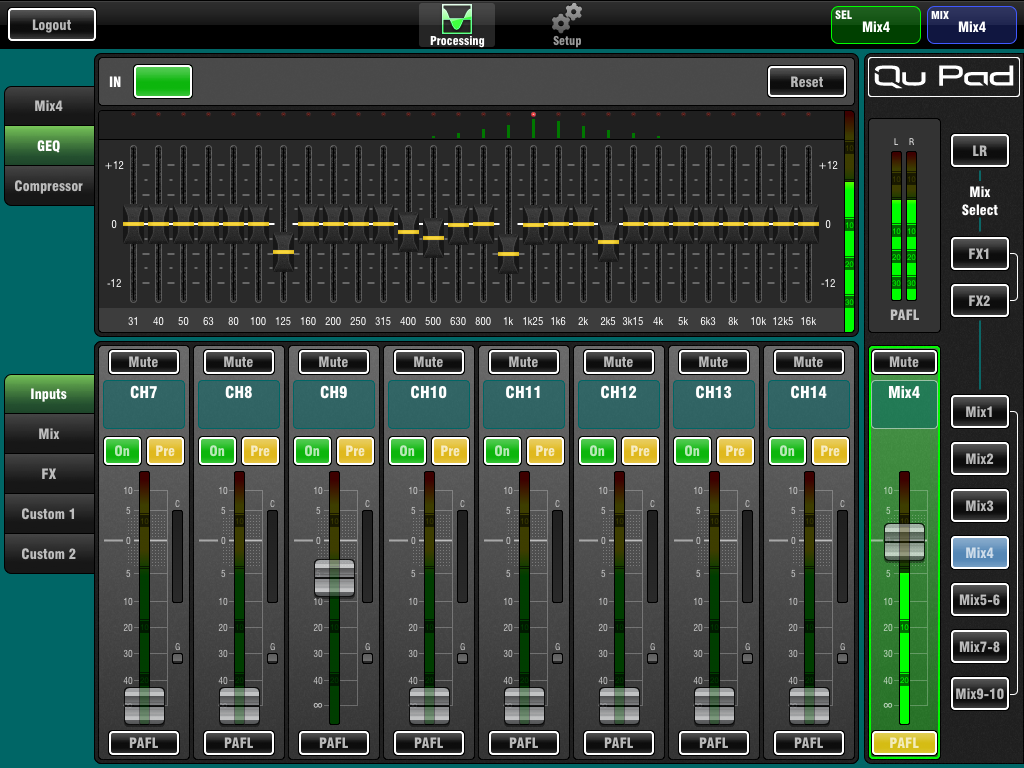This screenshot has height=768, width=1024.
Task: Mute channel CH13
Action: (714, 362)
